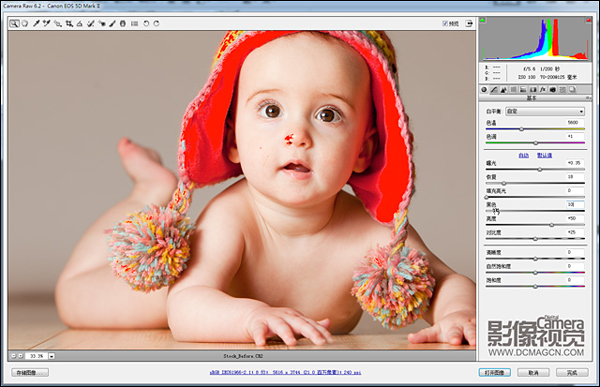Click the exposure slider handle
Screen dimensions: 600x387
pos(540,170)
